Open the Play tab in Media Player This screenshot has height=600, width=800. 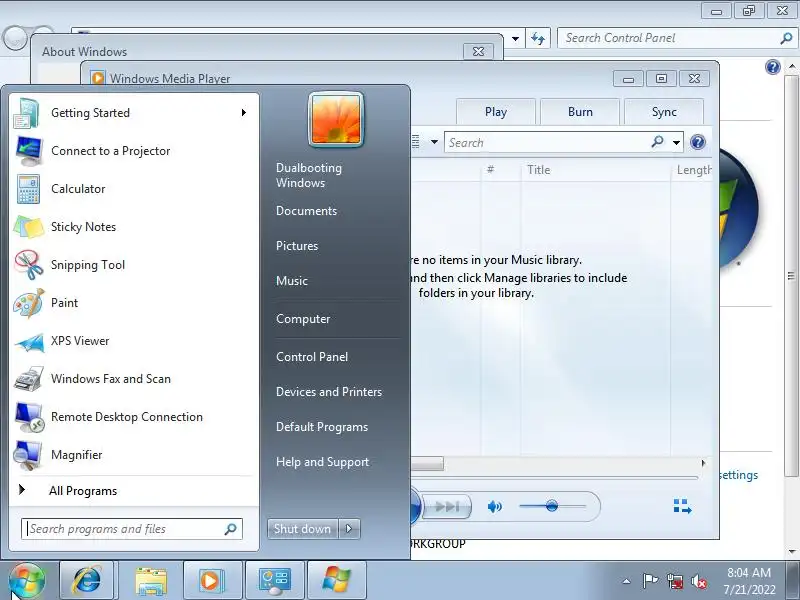click(x=496, y=112)
